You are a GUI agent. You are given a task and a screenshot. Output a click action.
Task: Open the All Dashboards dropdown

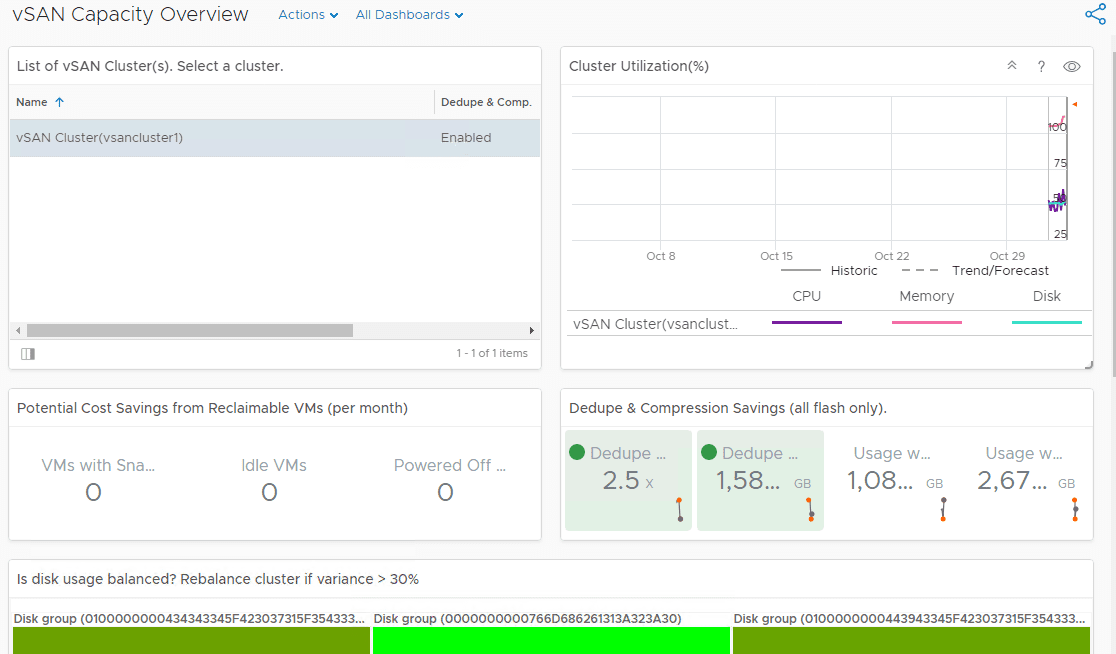409,14
